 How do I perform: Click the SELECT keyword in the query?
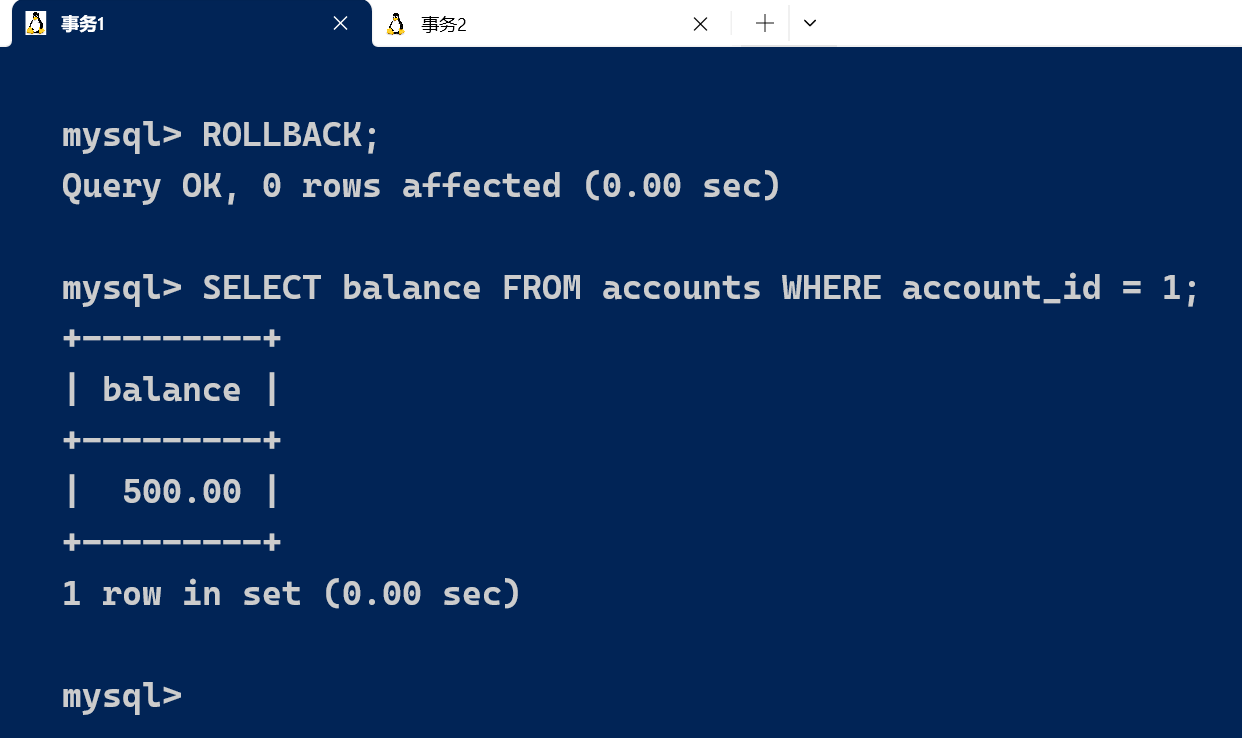point(261,288)
